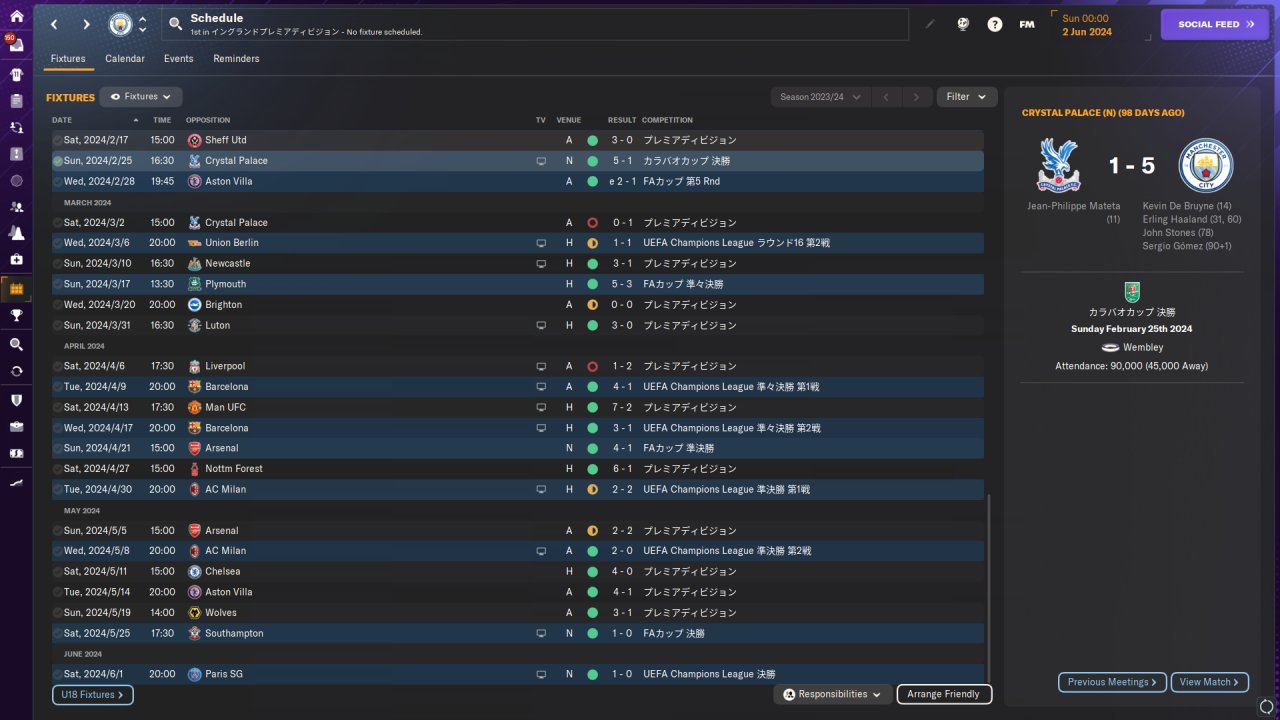Tick the selection circle for Union Berlin fixture
1280x720 pixels.
click(x=57, y=243)
